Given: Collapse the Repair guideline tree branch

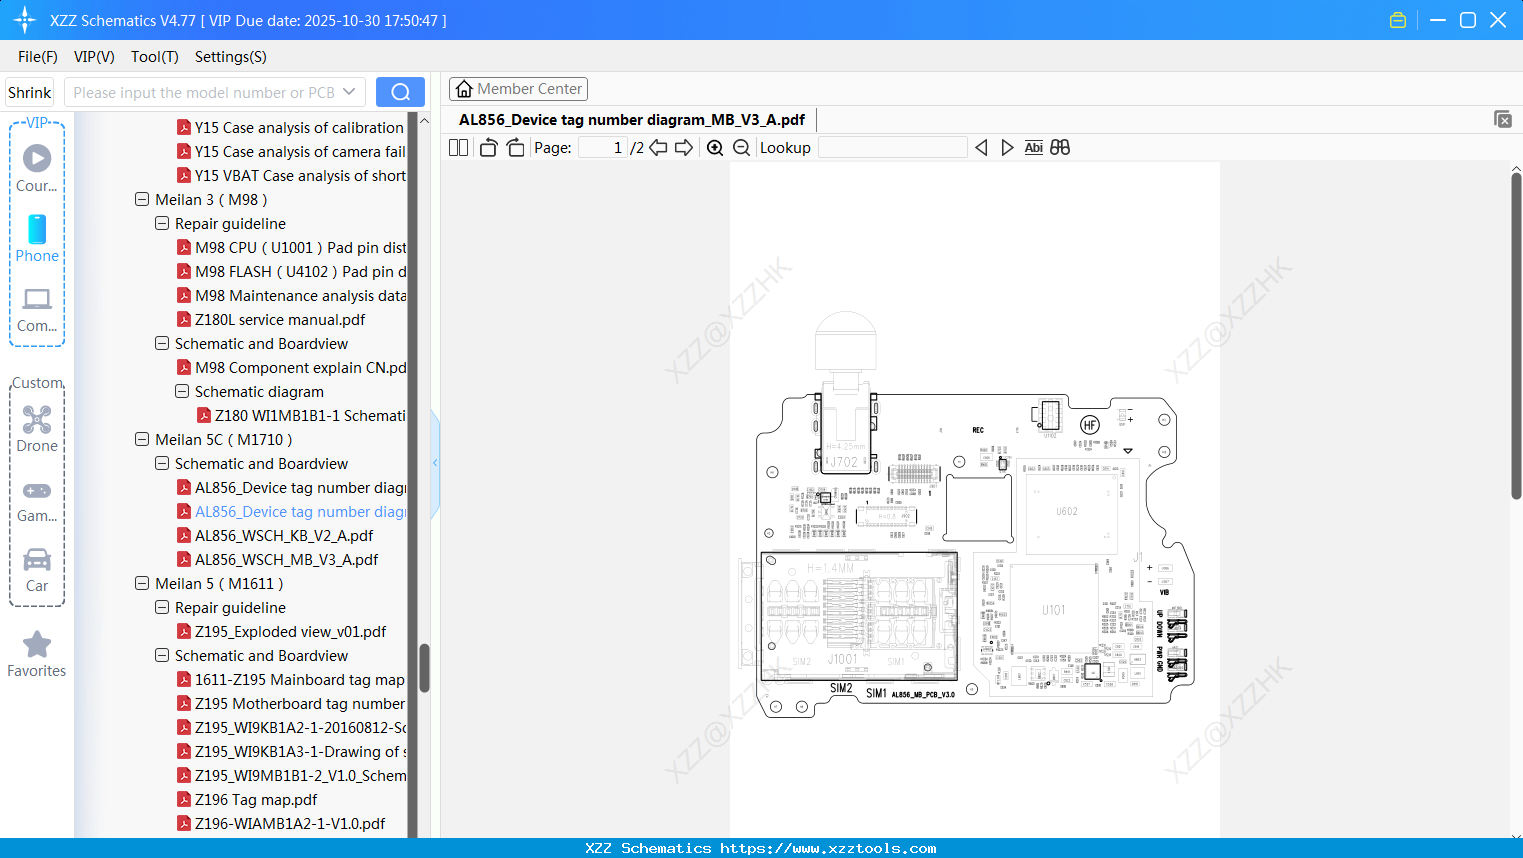Looking at the screenshot, I should click(161, 223).
